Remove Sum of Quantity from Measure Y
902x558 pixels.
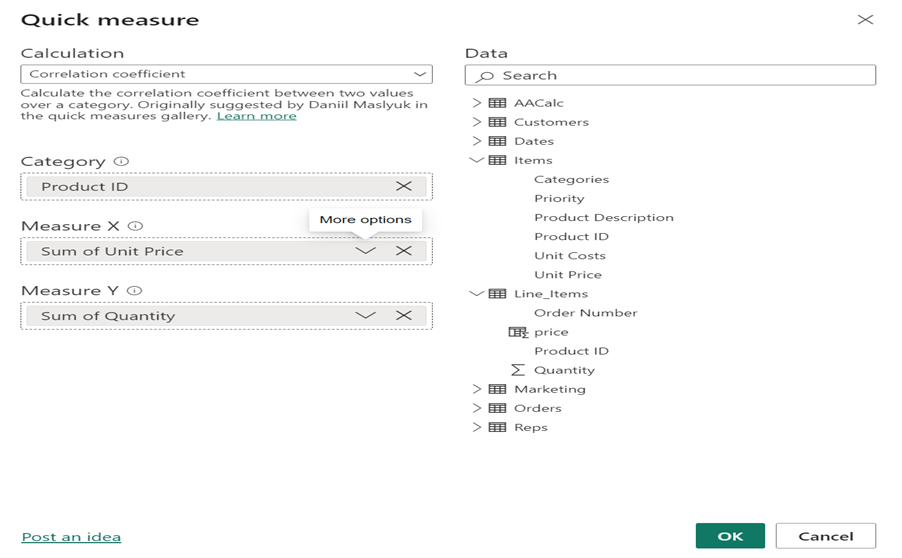point(404,315)
